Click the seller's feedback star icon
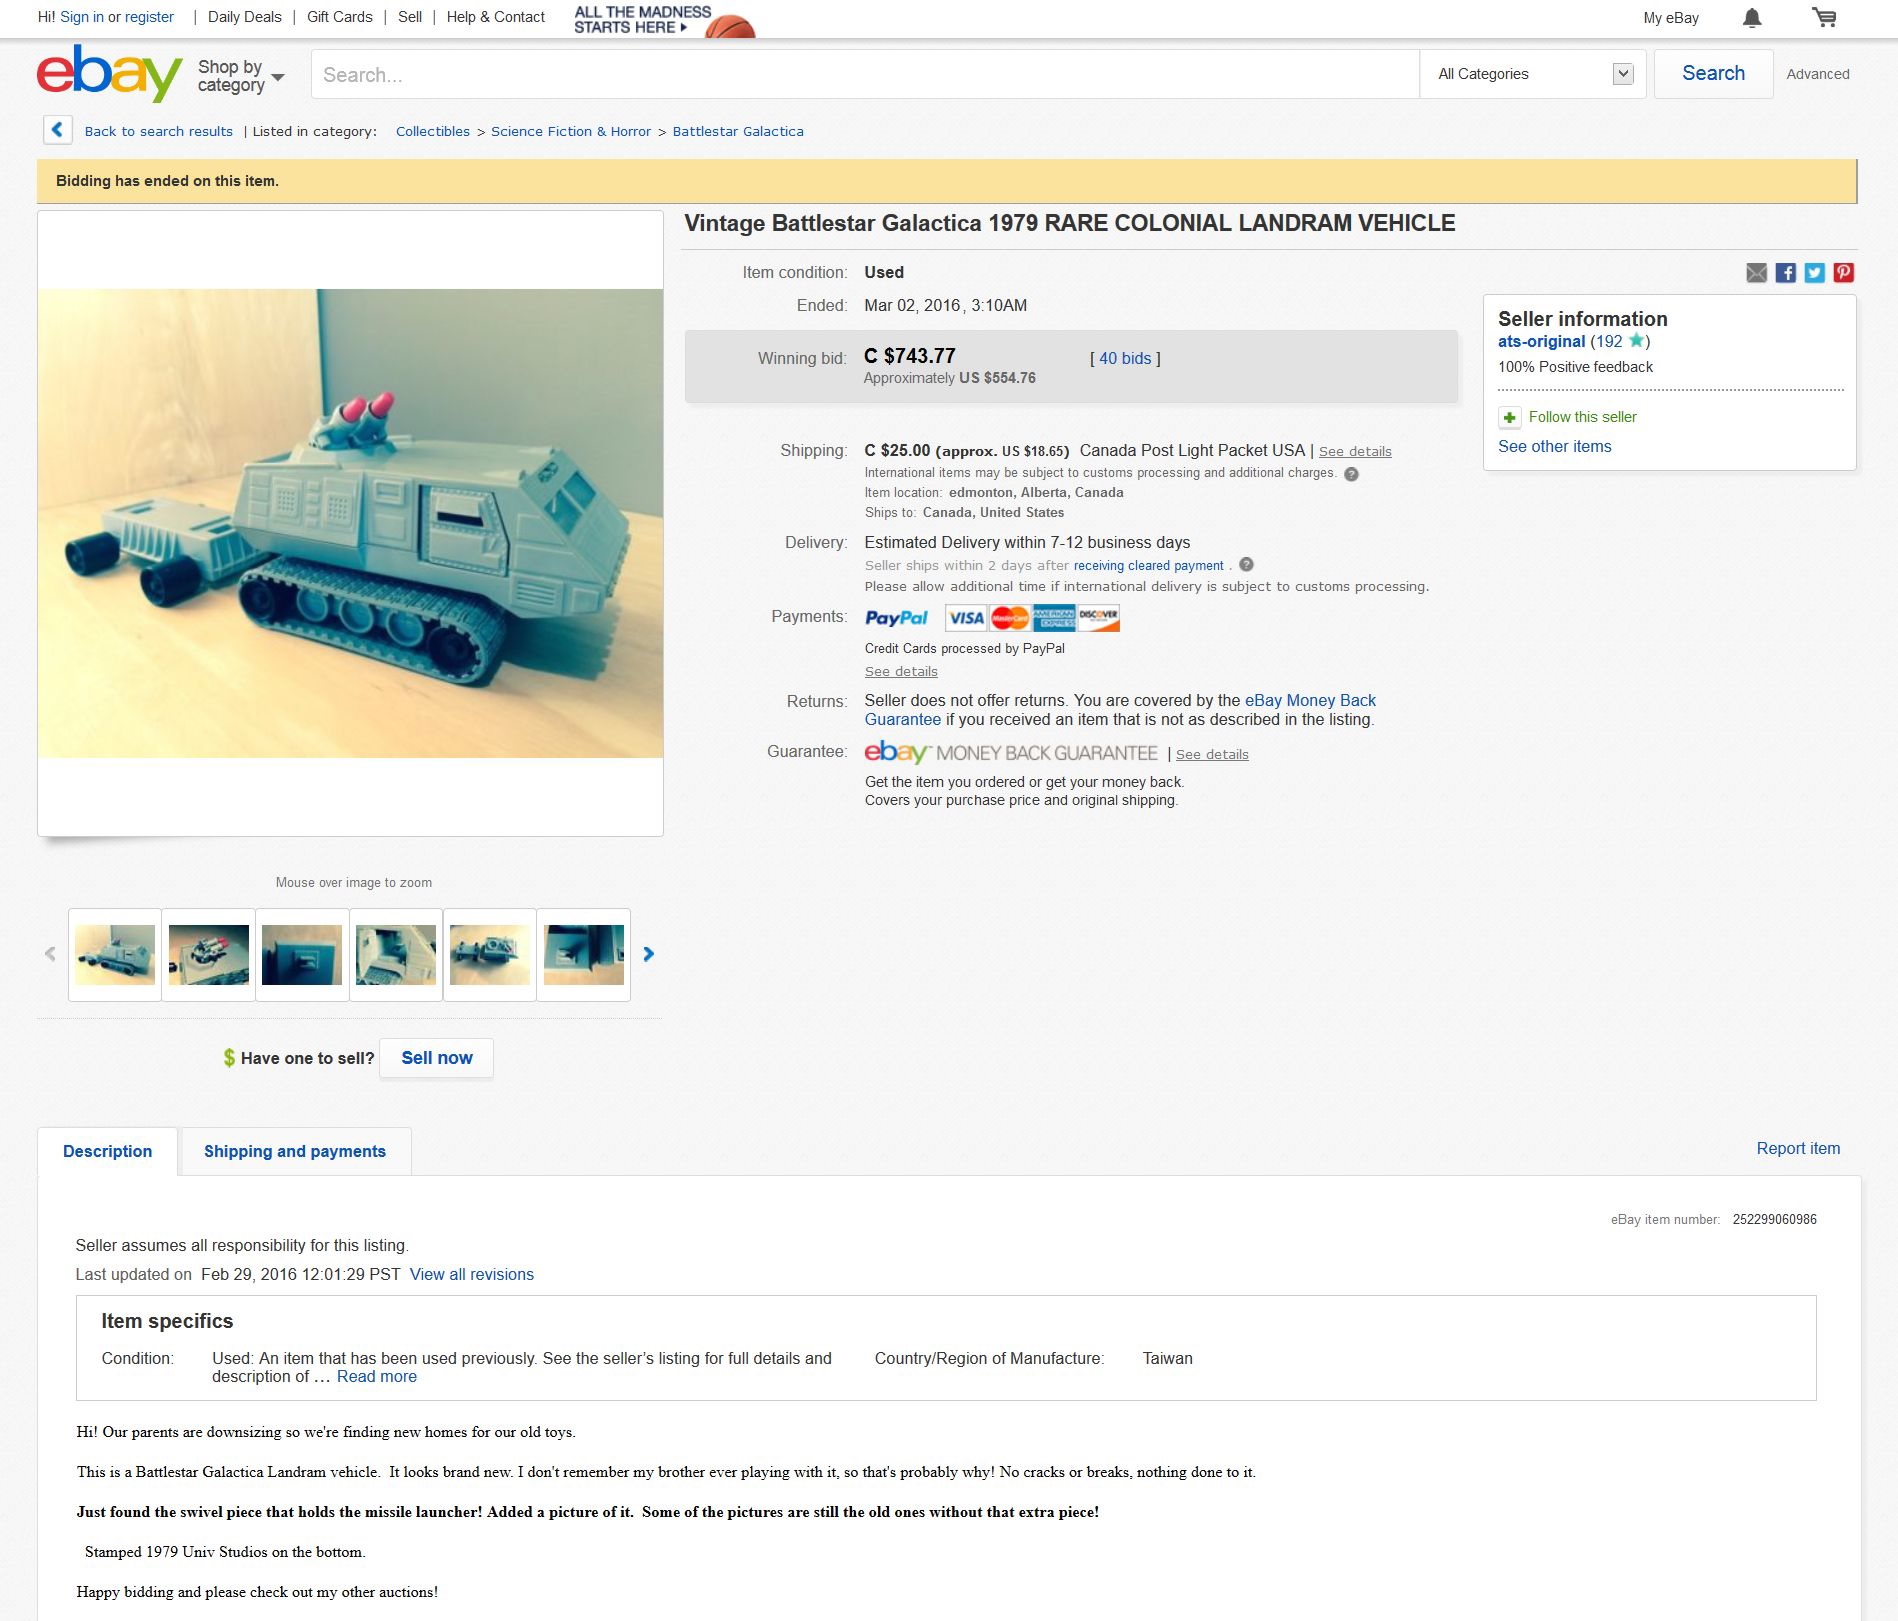 click(x=1636, y=340)
